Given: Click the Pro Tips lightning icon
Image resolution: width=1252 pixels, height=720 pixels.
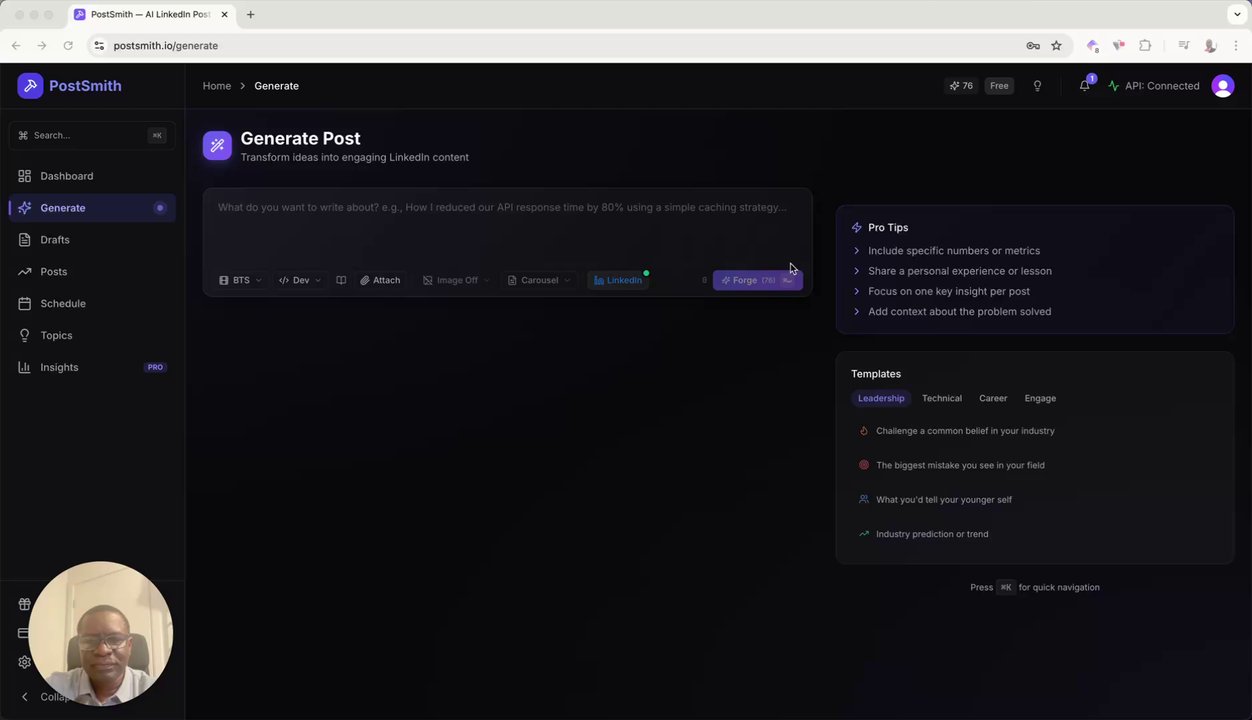Looking at the screenshot, I should pyautogui.click(x=856, y=228).
